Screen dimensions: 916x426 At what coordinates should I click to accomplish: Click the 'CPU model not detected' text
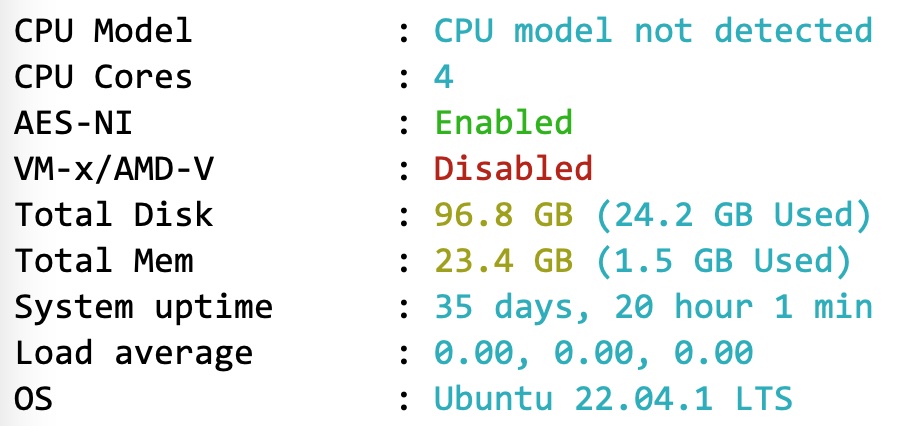click(652, 30)
